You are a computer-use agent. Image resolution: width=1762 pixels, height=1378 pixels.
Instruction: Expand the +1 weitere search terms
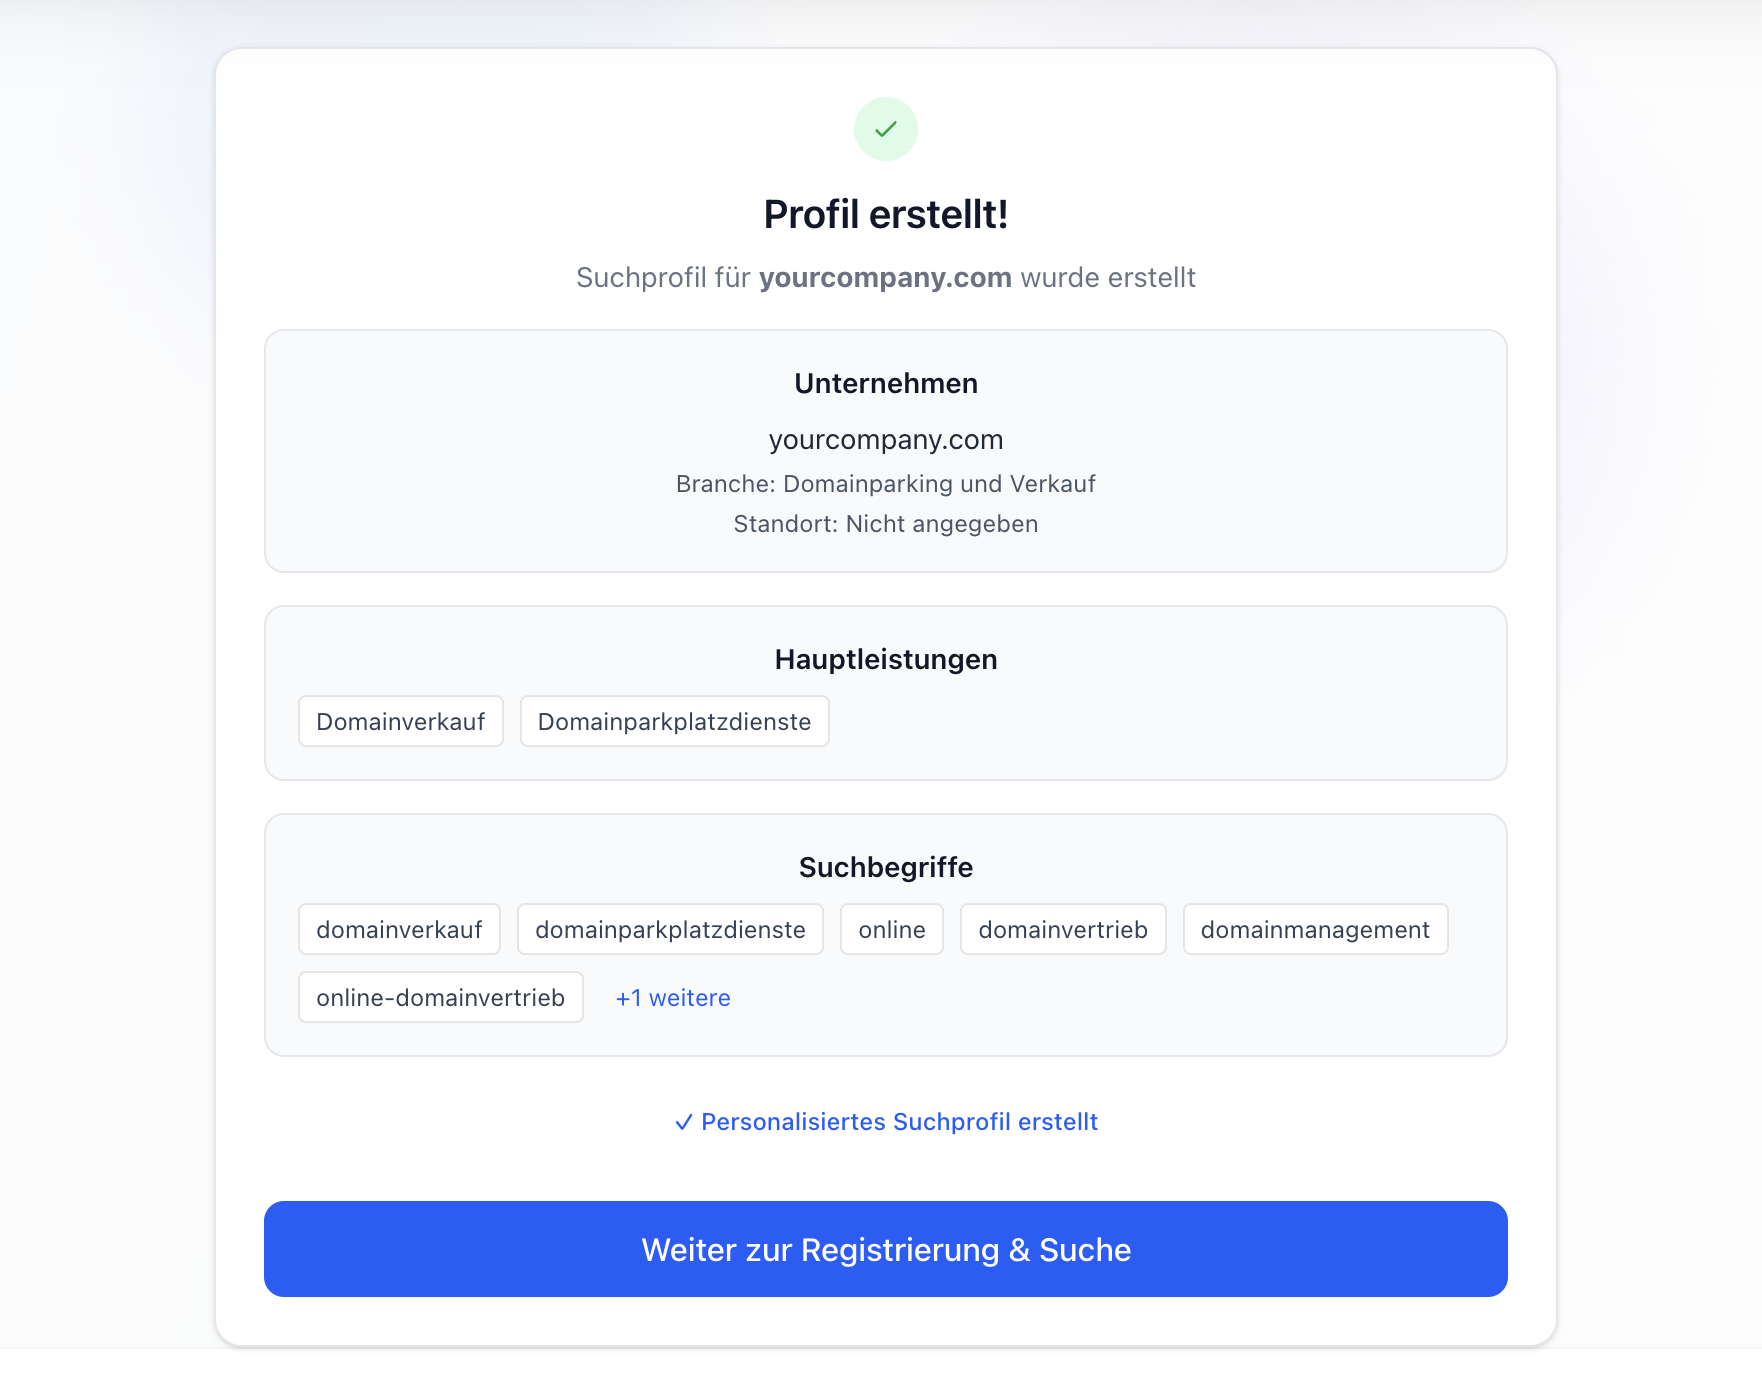point(673,998)
